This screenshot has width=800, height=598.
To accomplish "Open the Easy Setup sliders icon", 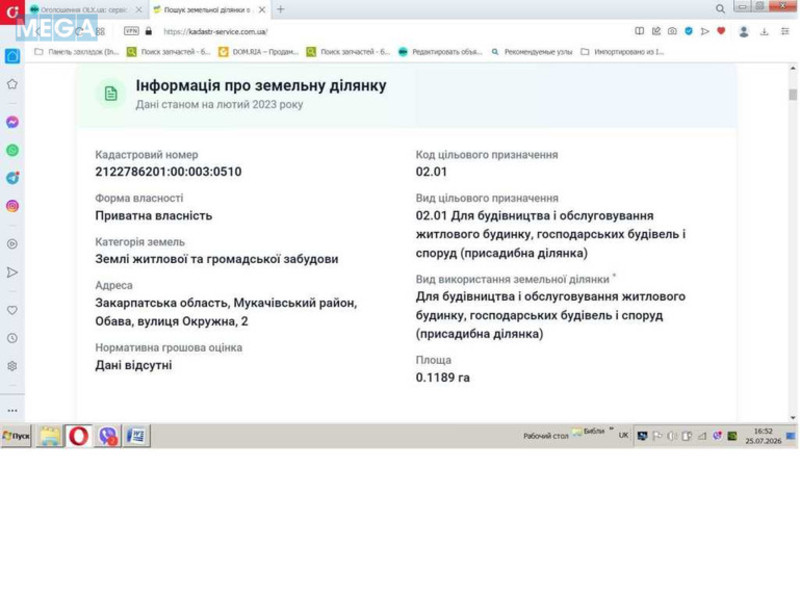I will point(785,32).
